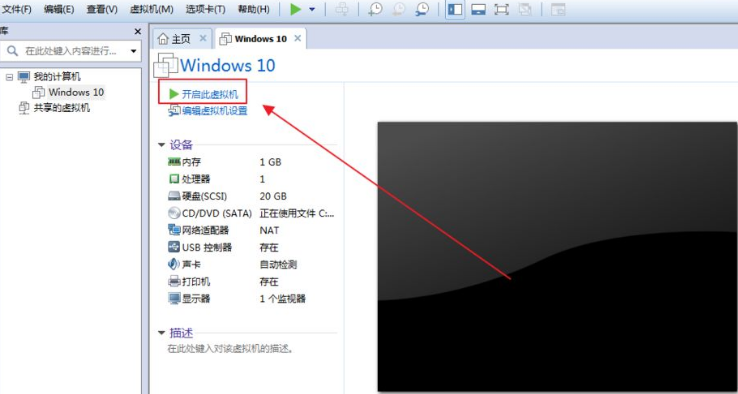Image resolution: width=738 pixels, height=394 pixels.
Task: Click the 网络适配器 network adapter icon
Action: [174, 230]
